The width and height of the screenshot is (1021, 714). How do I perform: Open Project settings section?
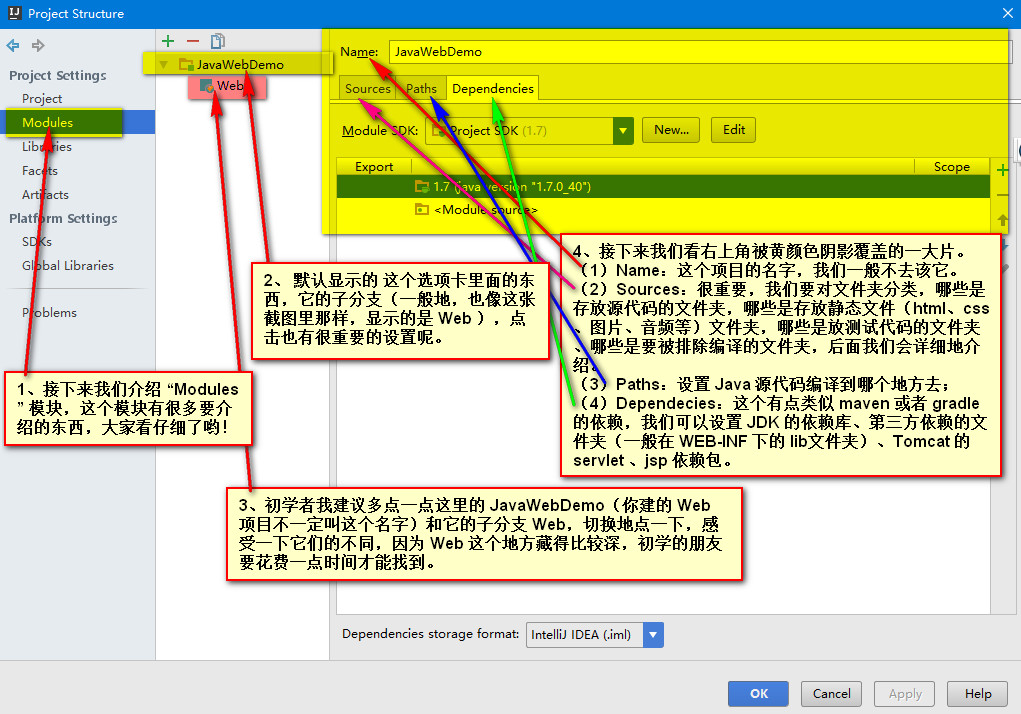click(x=42, y=99)
